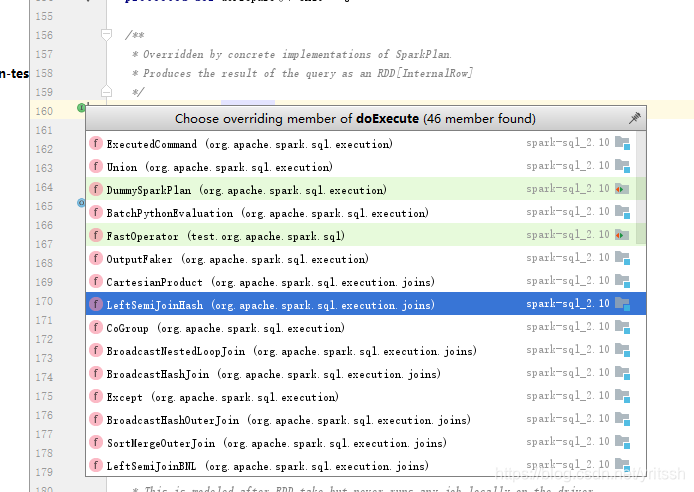Click green implemented-method gutter icon at line 160
This screenshot has width=694, height=492.
click(81, 108)
